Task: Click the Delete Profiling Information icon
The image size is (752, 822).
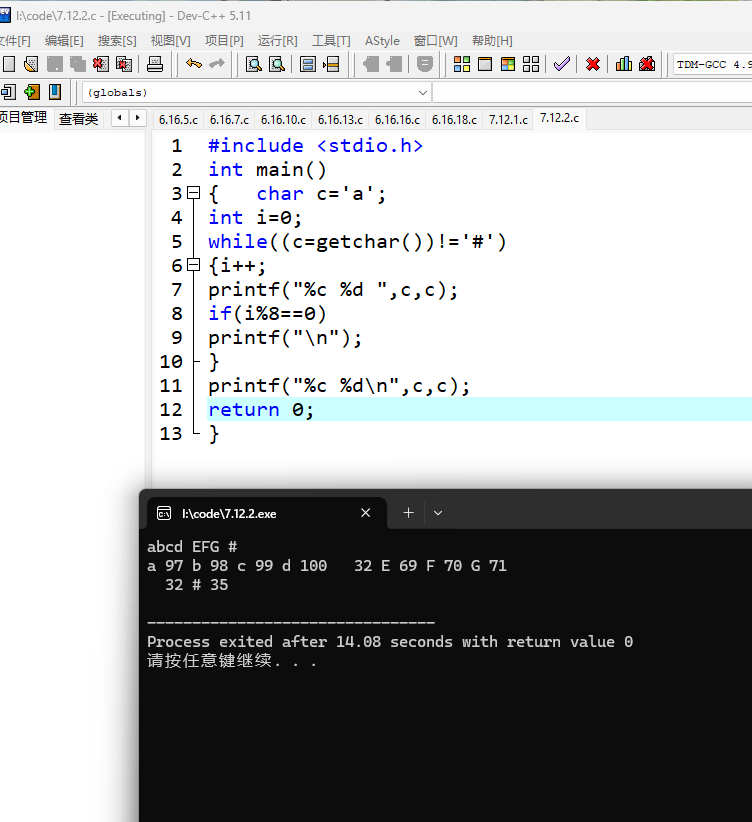Action: click(647, 64)
